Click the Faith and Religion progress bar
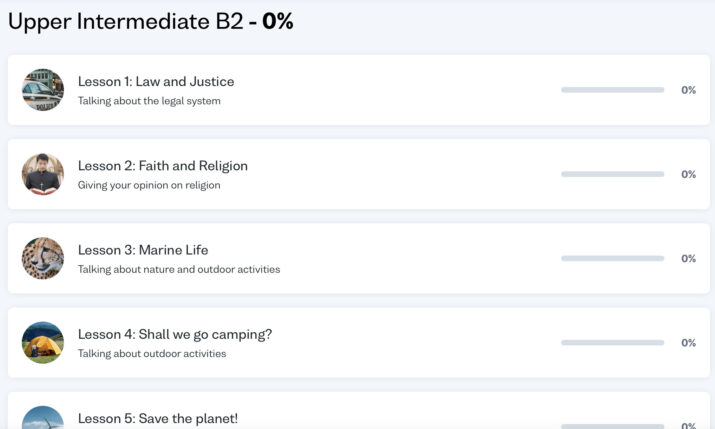 (x=612, y=174)
